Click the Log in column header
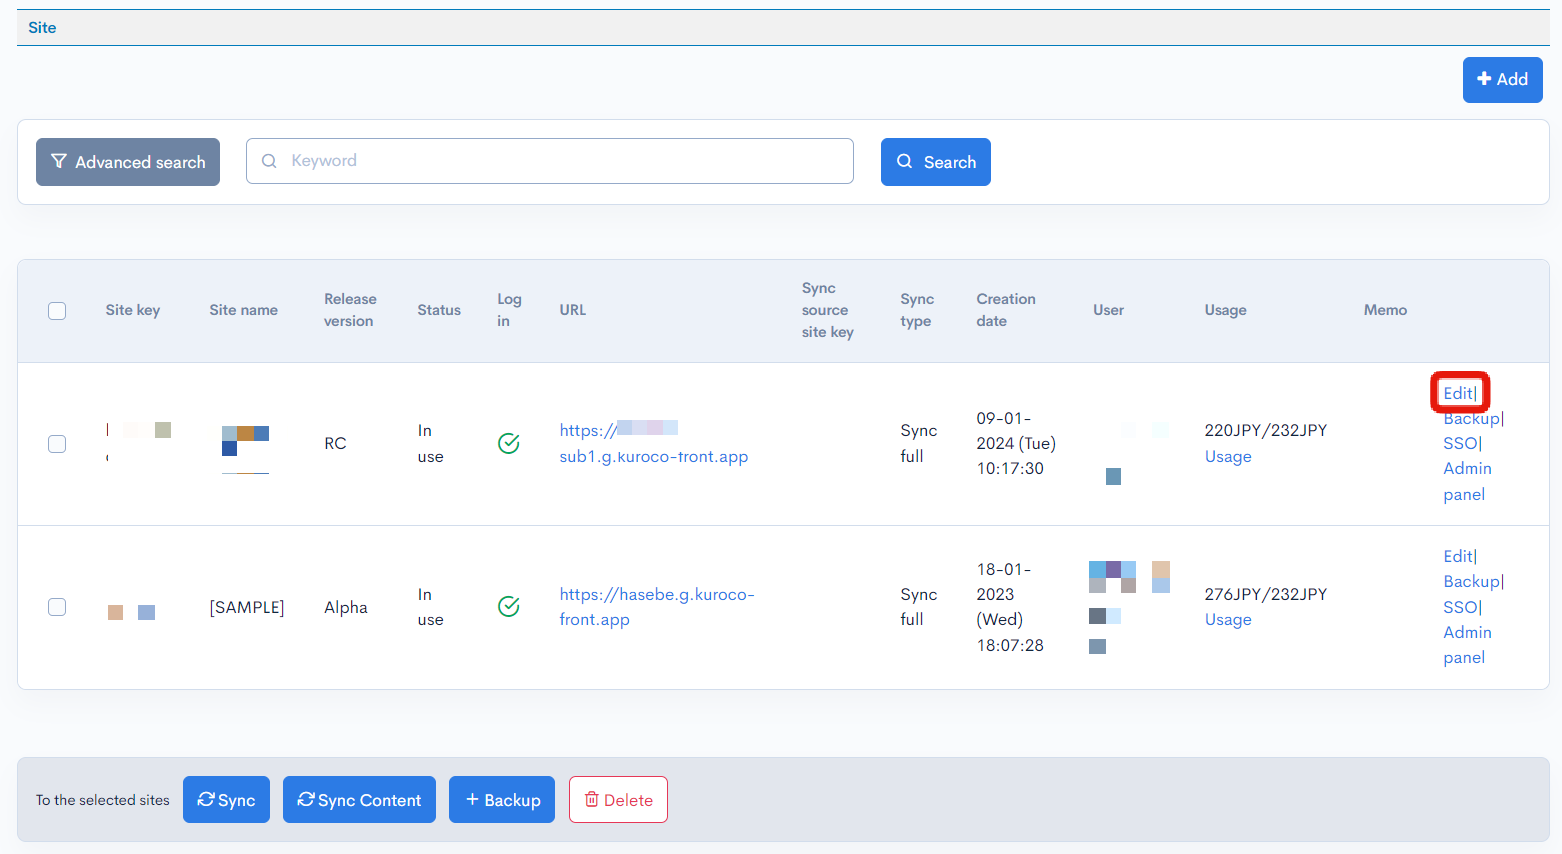 [x=509, y=310]
